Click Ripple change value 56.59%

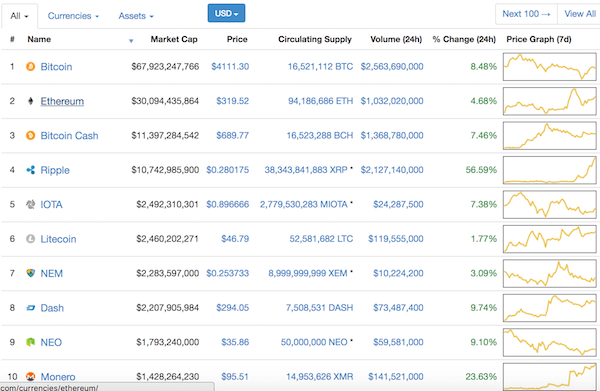pyautogui.click(x=481, y=170)
